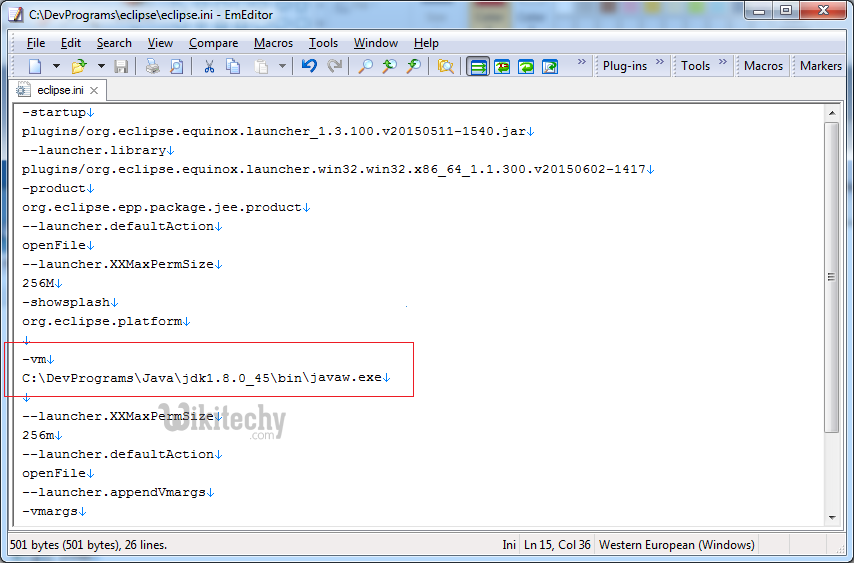The height and width of the screenshot is (563, 854).
Task: Open Find with the magnifier icon
Action: point(366,66)
